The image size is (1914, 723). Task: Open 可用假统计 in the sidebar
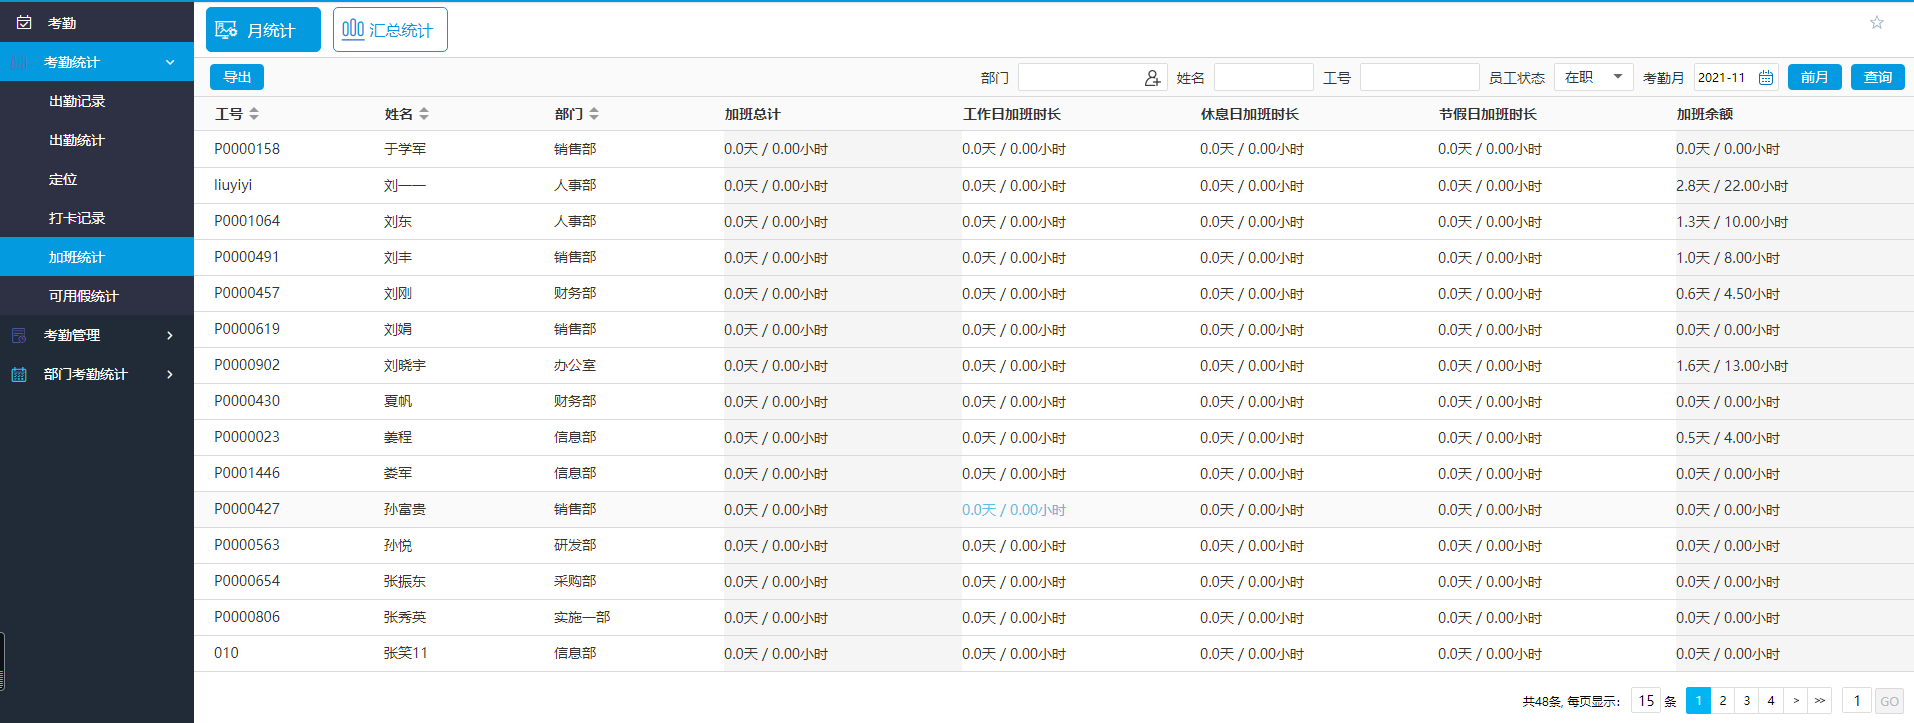[x=83, y=296]
